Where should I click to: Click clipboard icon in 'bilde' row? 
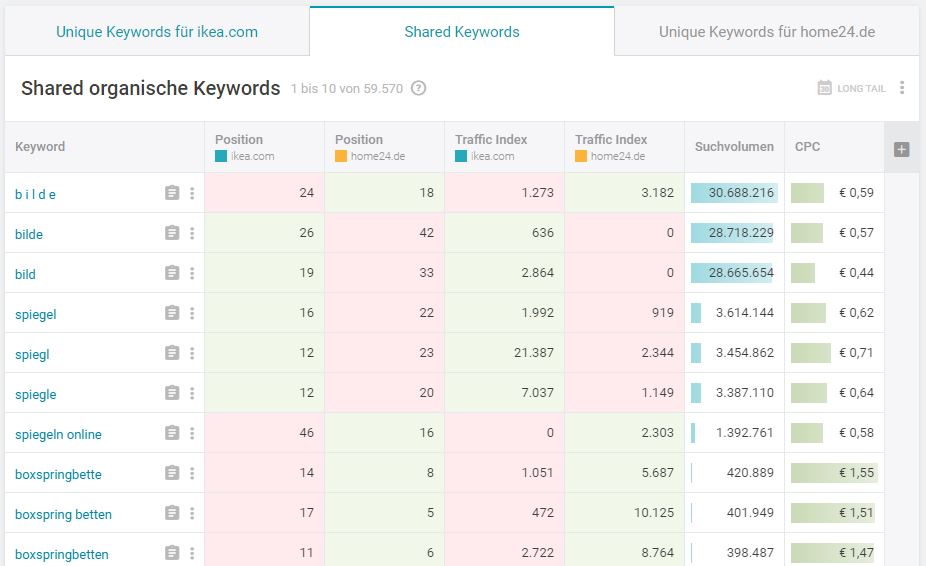coord(172,233)
